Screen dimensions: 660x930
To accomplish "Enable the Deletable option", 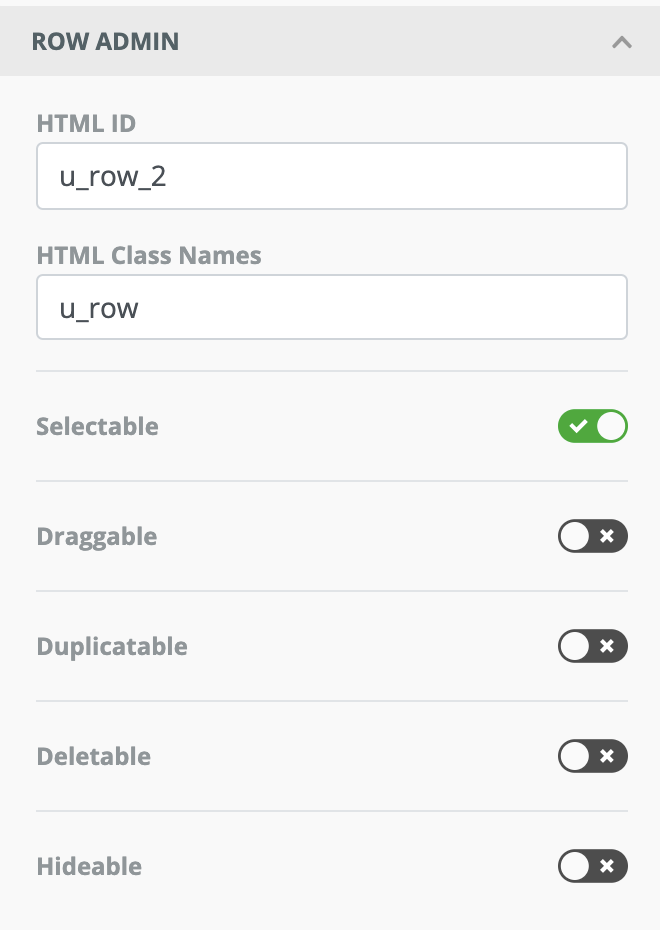I will [593, 756].
